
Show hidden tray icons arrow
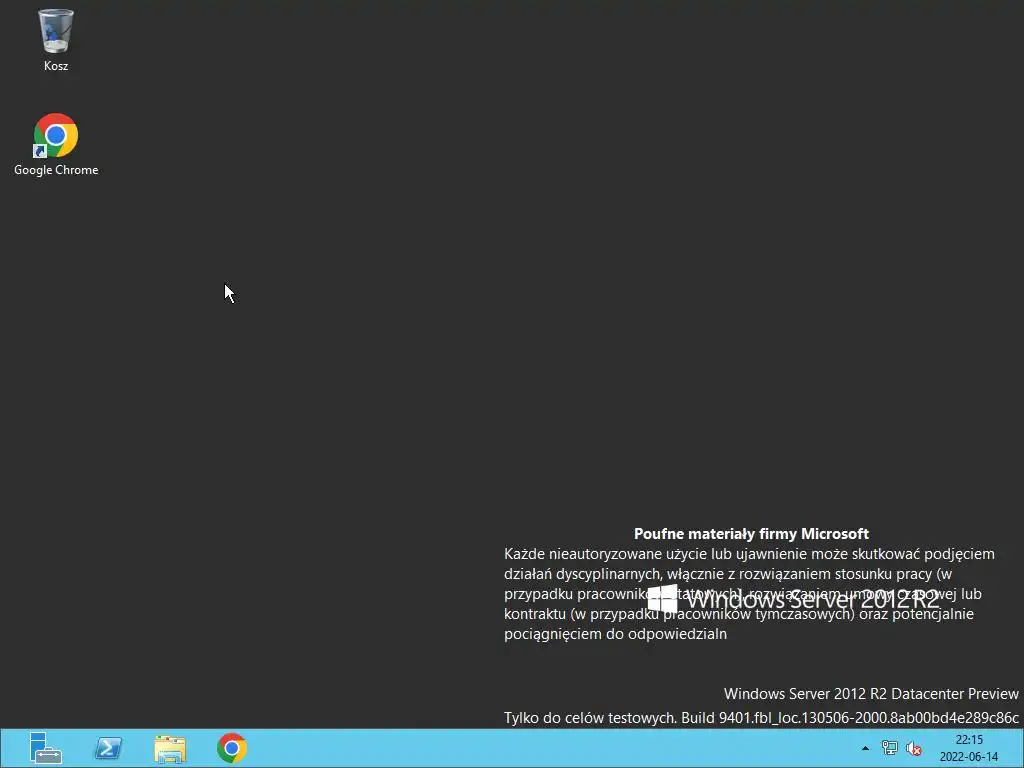(x=865, y=748)
